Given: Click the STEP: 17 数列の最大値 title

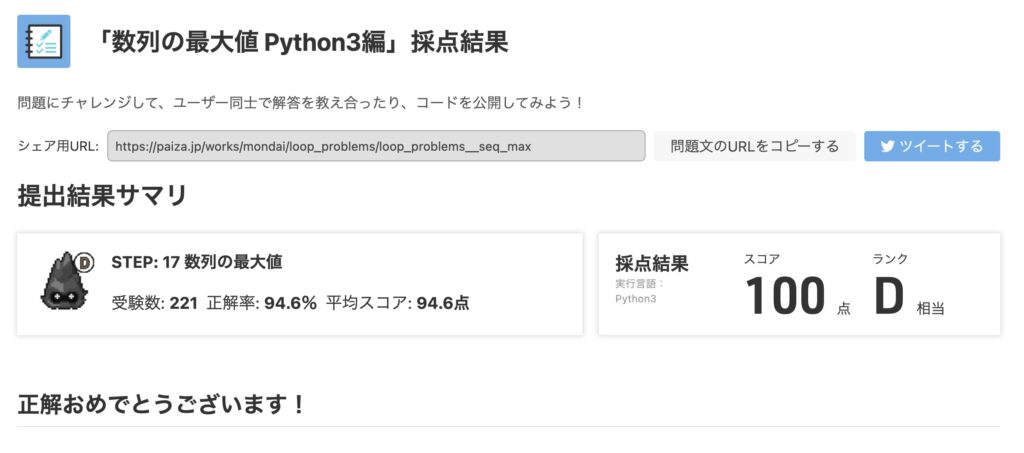Looking at the screenshot, I should coord(197,262).
